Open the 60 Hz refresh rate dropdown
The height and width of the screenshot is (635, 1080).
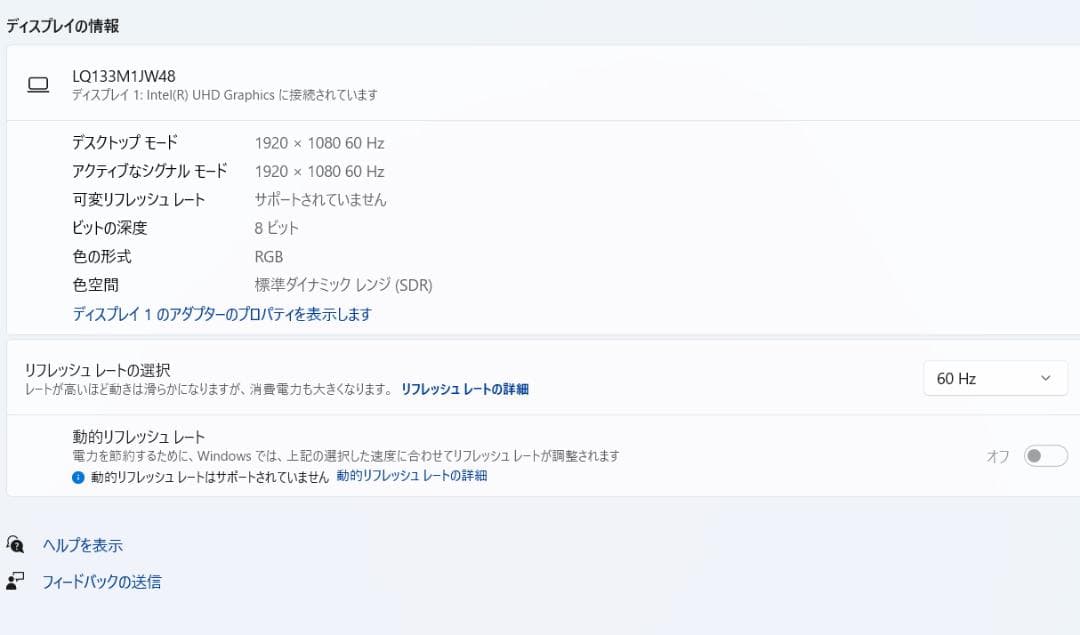coord(994,378)
